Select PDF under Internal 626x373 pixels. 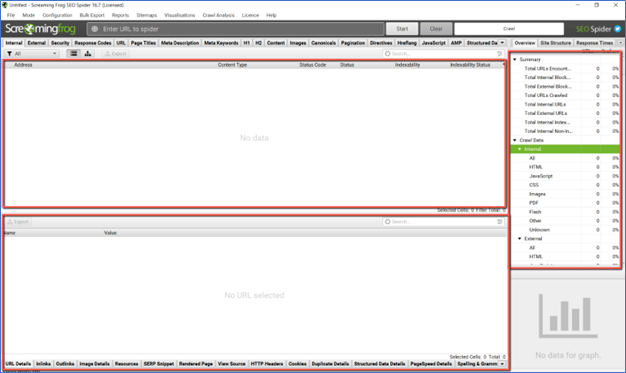click(x=565, y=203)
